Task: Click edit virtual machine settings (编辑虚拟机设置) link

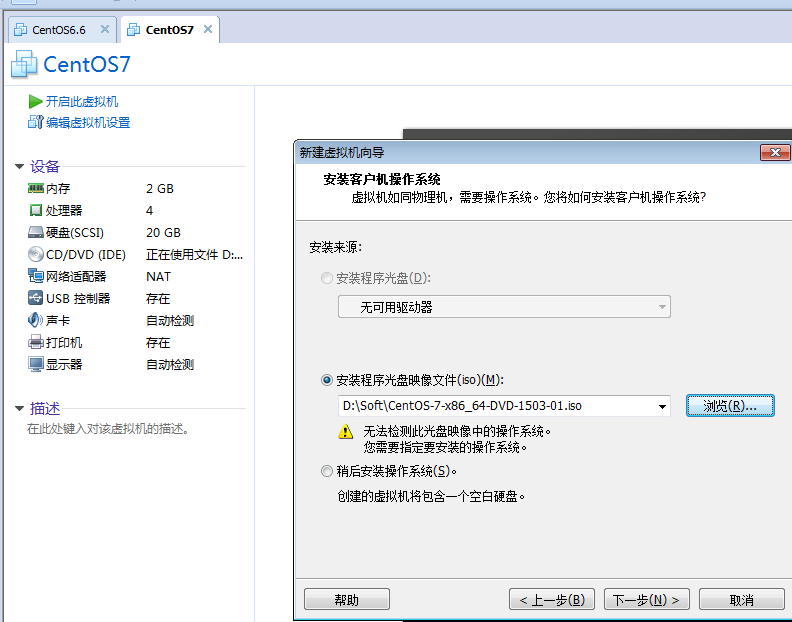Action: 88,122
